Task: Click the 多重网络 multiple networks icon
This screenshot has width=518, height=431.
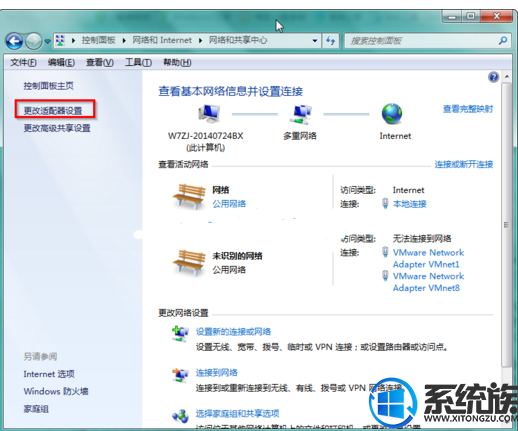Action: [x=301, y=114]
